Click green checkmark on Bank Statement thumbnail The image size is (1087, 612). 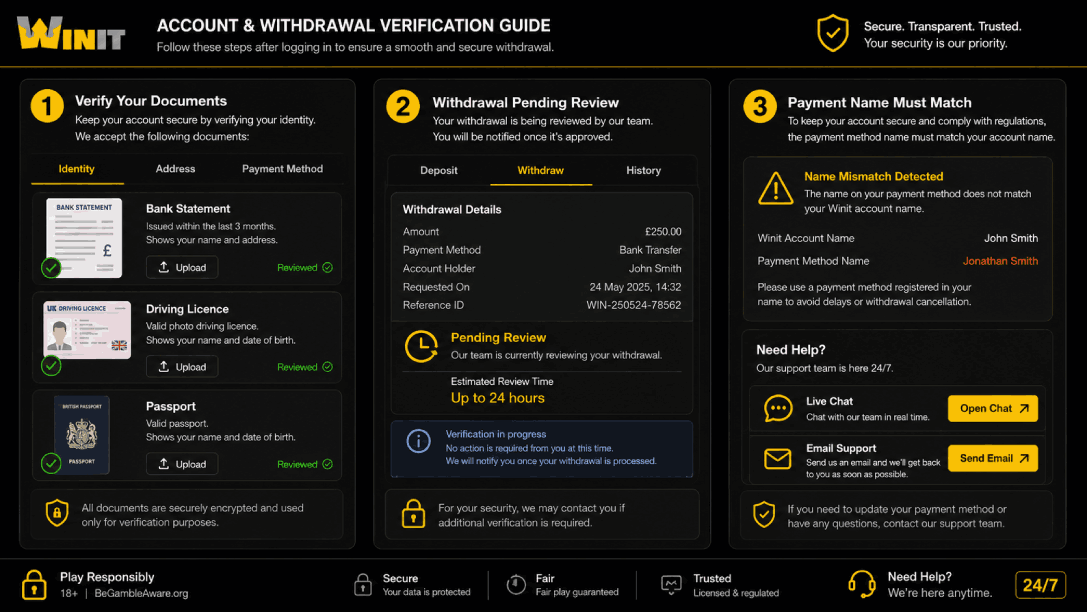point(51,268)
